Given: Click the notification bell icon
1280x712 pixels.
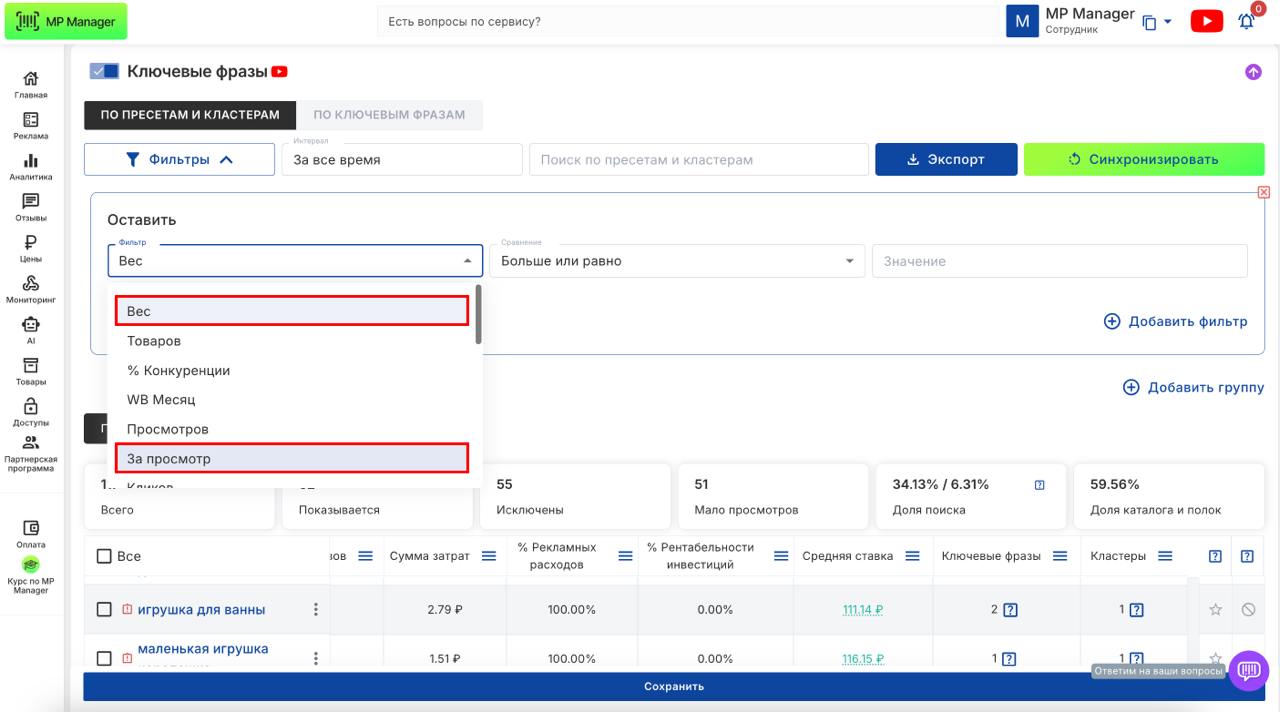Looking at the screenshot, I should click(1246, 21).
